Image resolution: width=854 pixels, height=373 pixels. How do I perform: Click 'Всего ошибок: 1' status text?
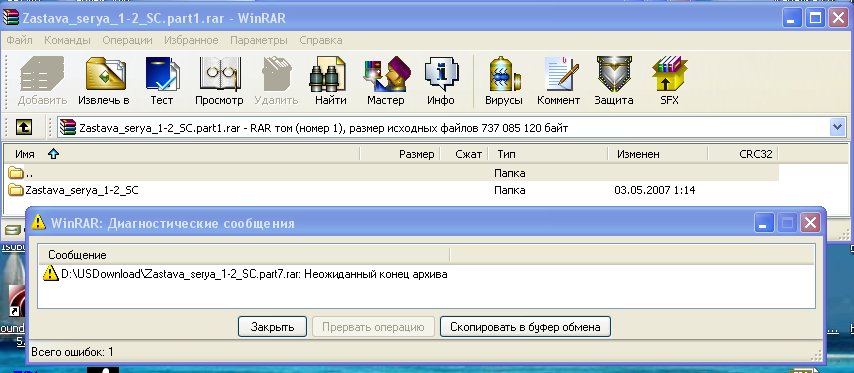point(72,352)
